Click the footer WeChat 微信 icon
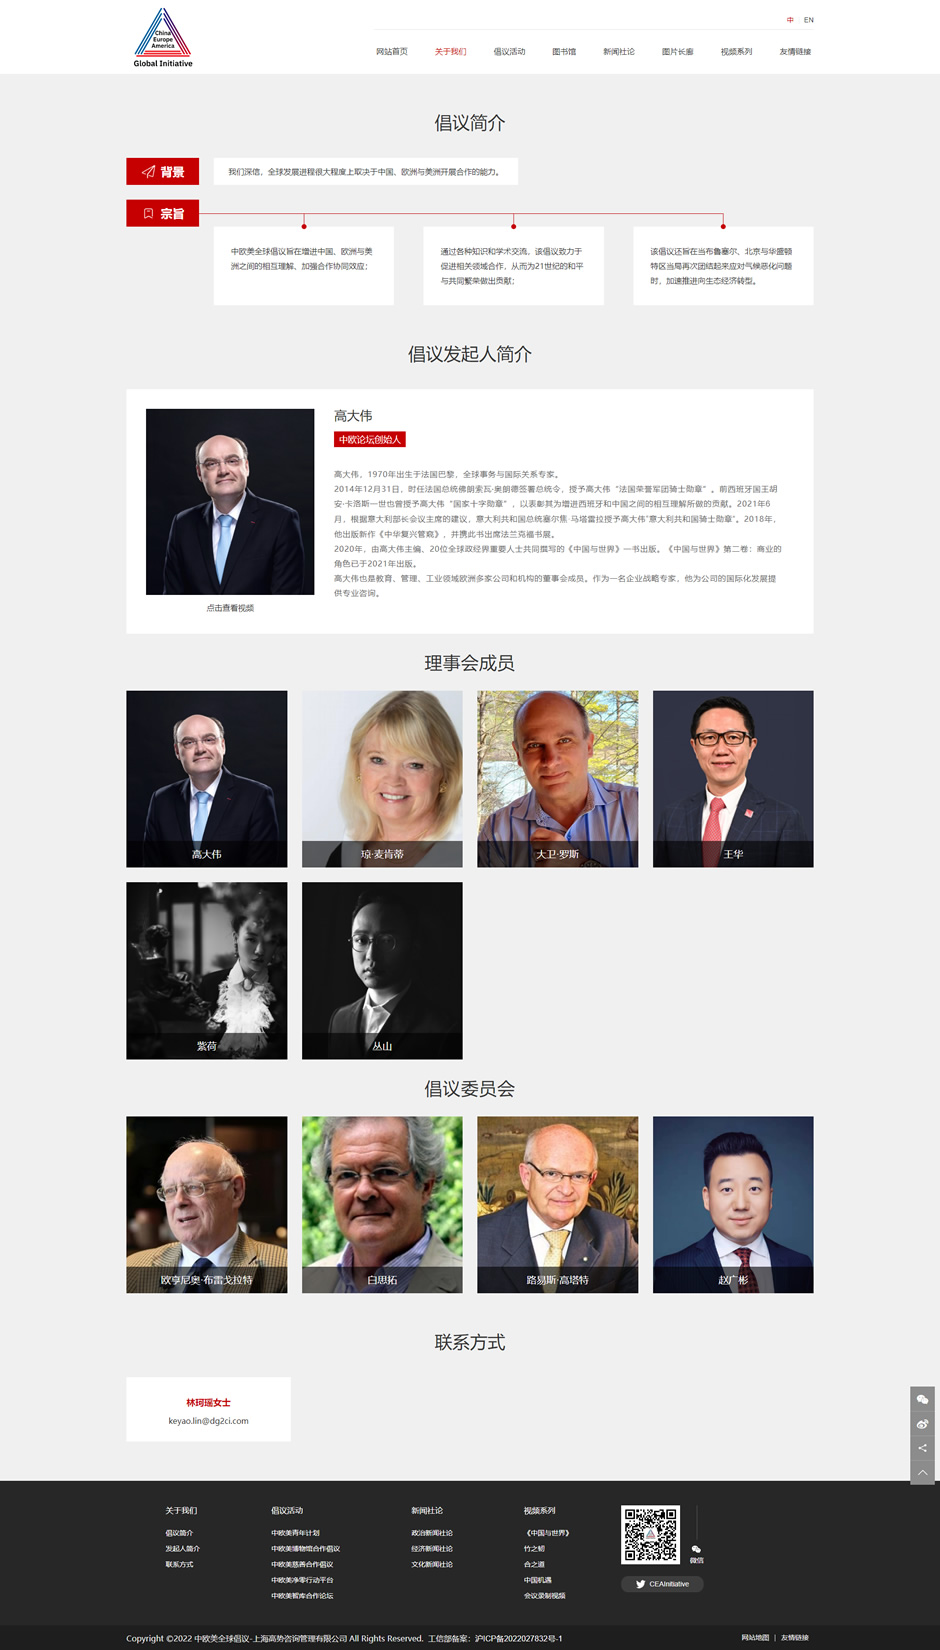The image size is (940, 1650). (x=697, y=1552)
